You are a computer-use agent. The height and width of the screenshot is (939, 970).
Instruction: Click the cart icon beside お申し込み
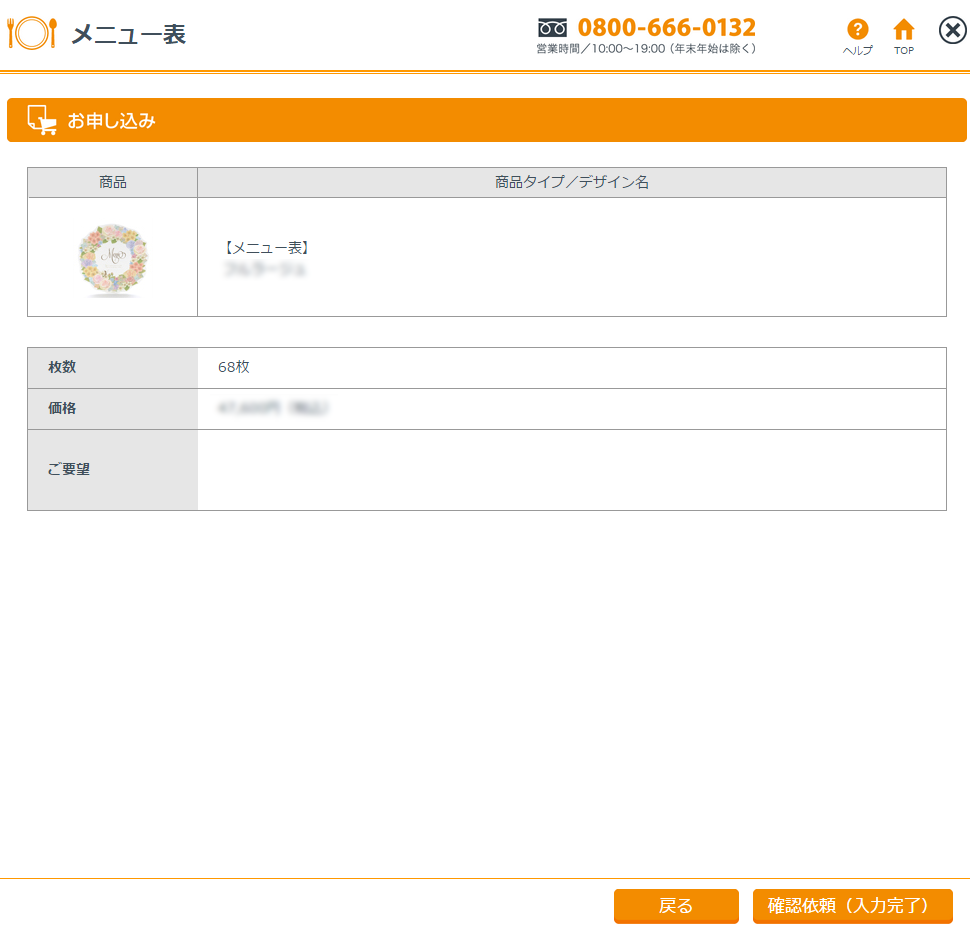coord(41,120)
